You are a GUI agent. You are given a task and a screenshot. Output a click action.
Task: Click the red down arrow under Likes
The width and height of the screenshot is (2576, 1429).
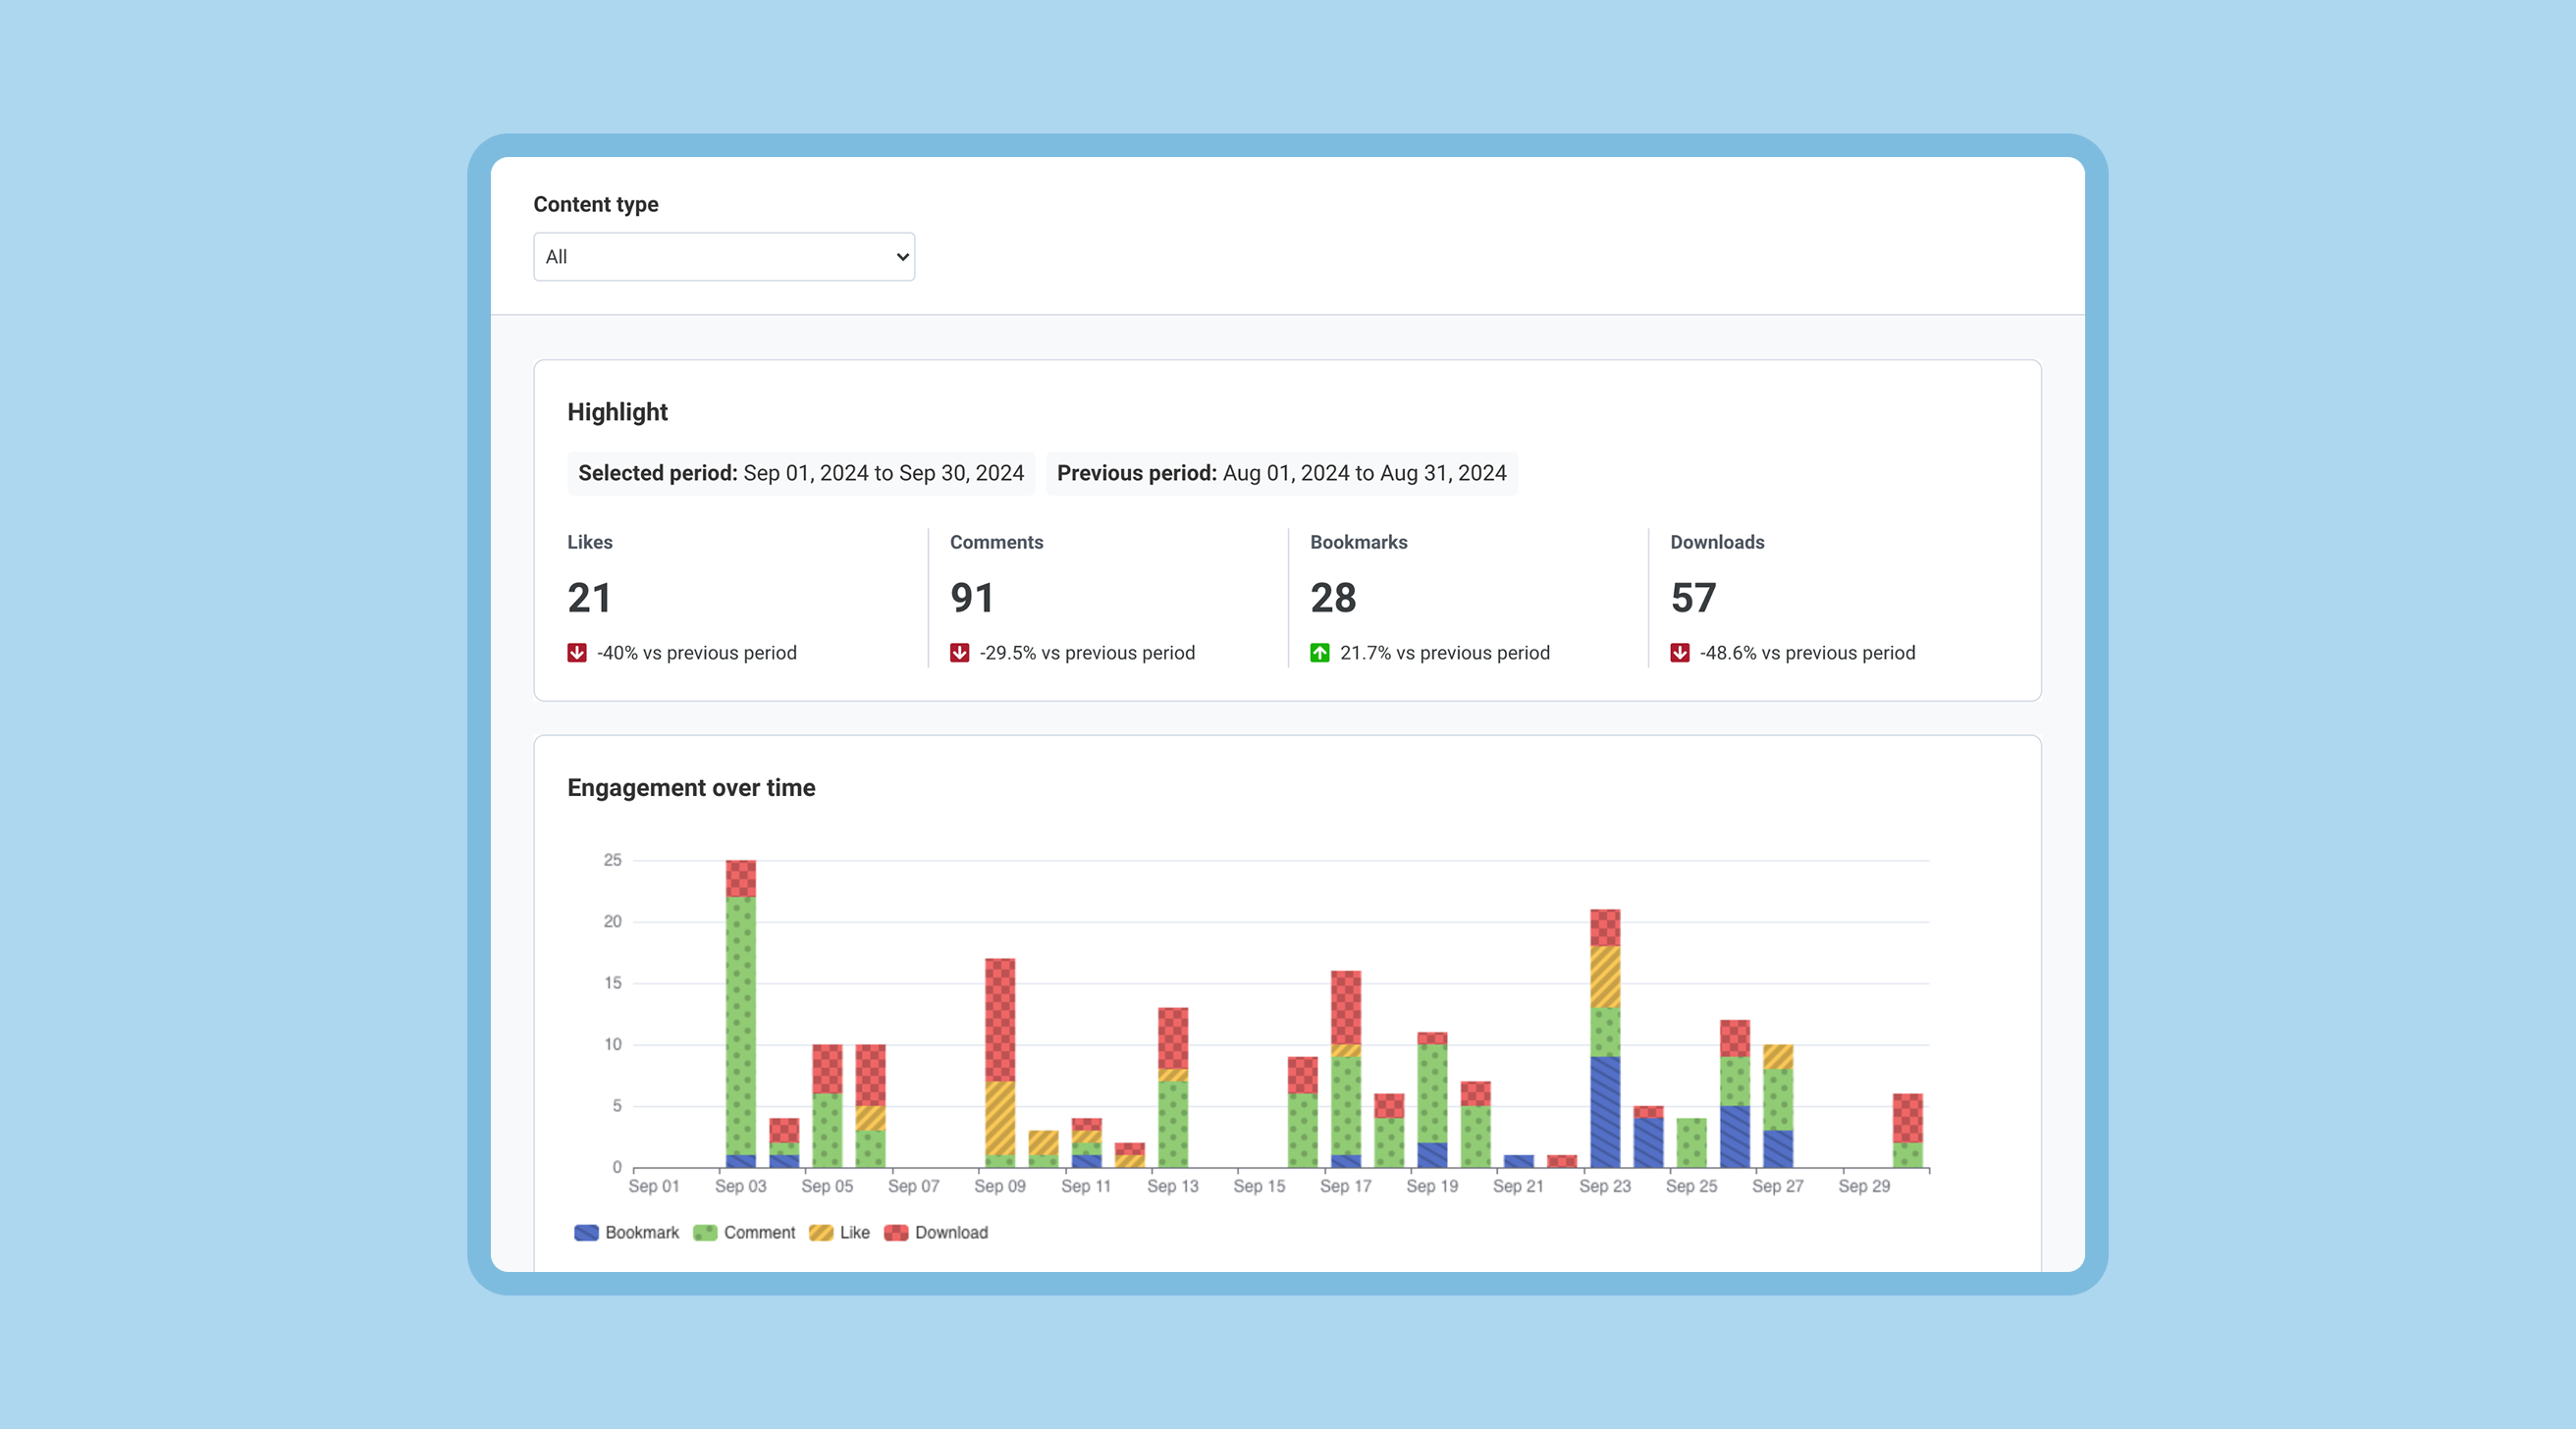[x=577, y=653]
